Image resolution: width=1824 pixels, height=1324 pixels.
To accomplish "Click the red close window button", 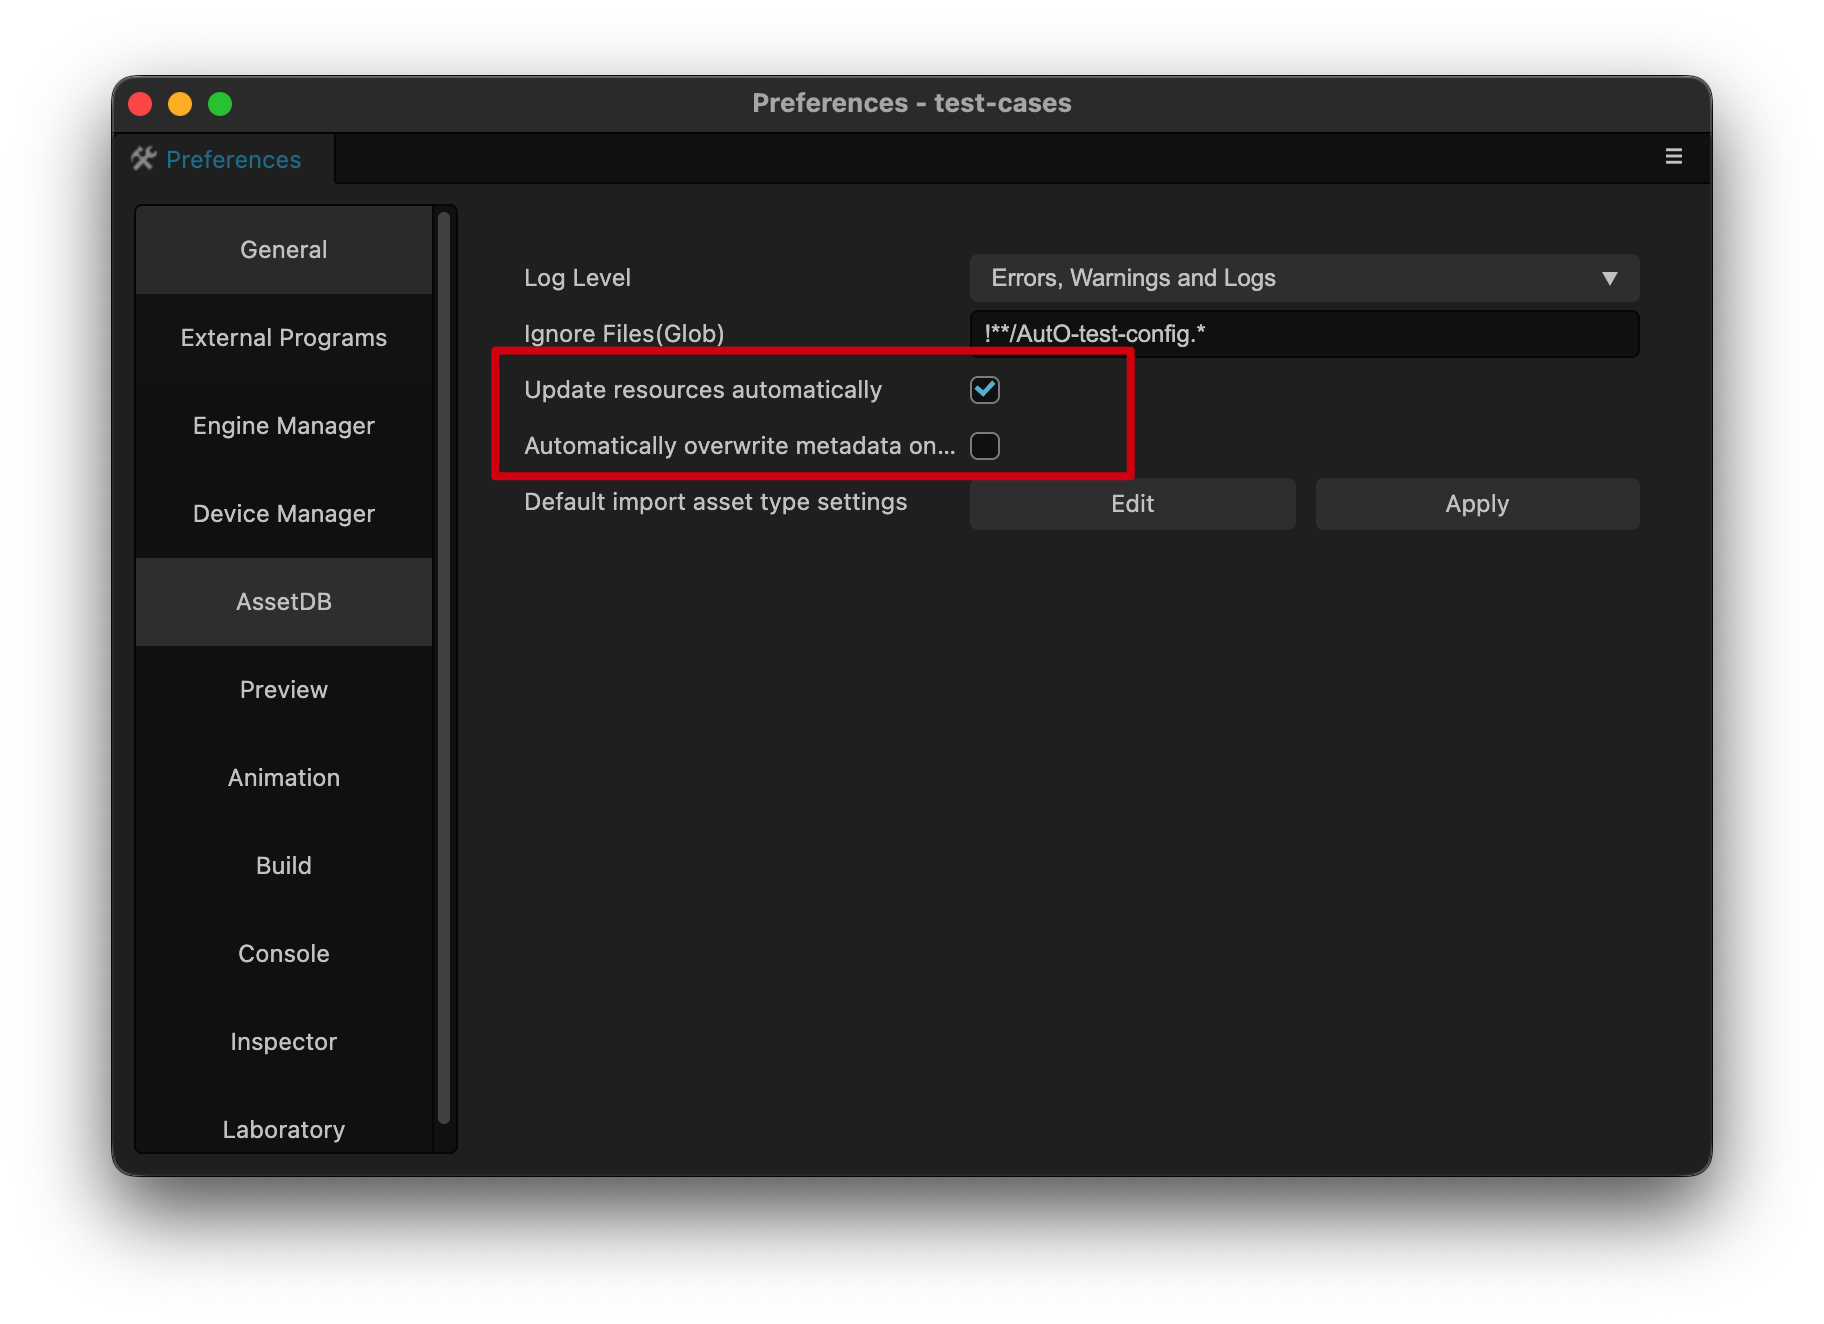I will [x=140, y=104].
